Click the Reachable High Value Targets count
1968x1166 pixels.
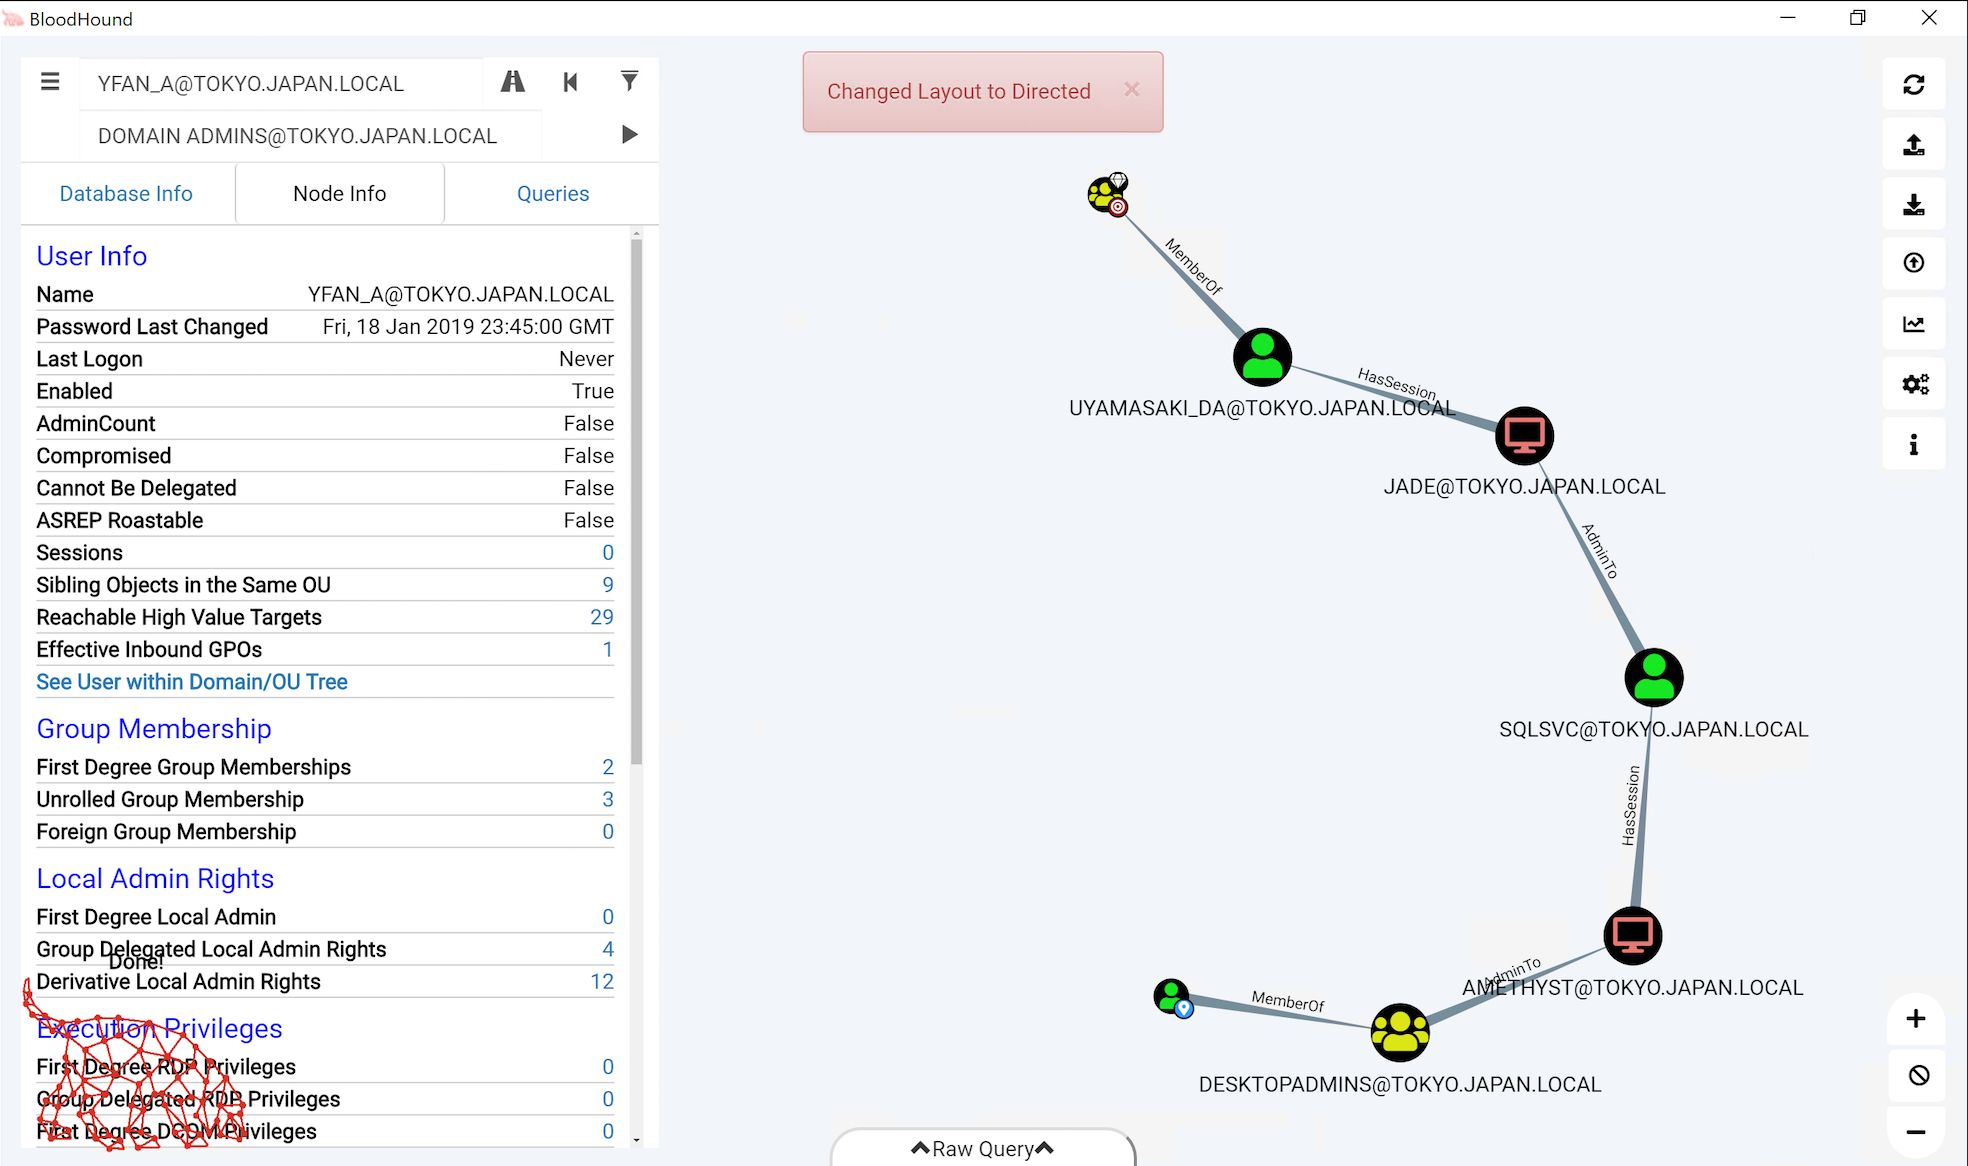click(x=601, y=617)
